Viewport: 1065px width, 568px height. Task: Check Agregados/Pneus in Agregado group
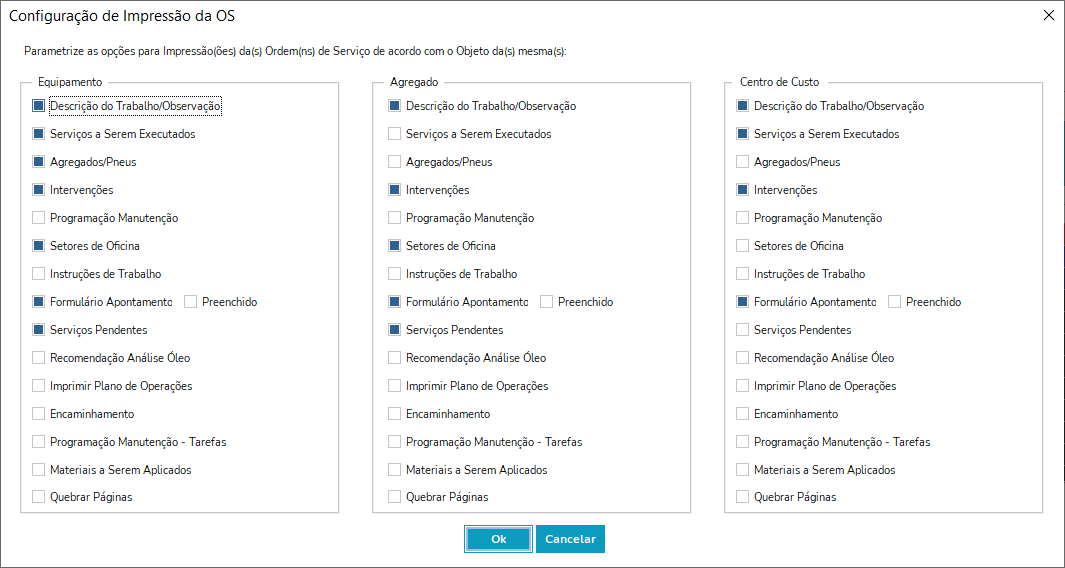(x=395, y=162)
